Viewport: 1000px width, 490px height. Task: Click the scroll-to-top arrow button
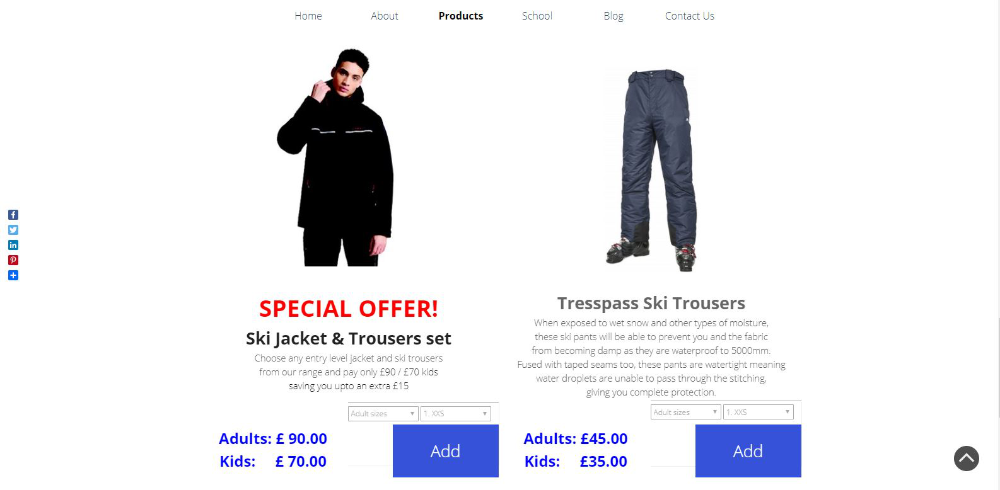(966, 458)
